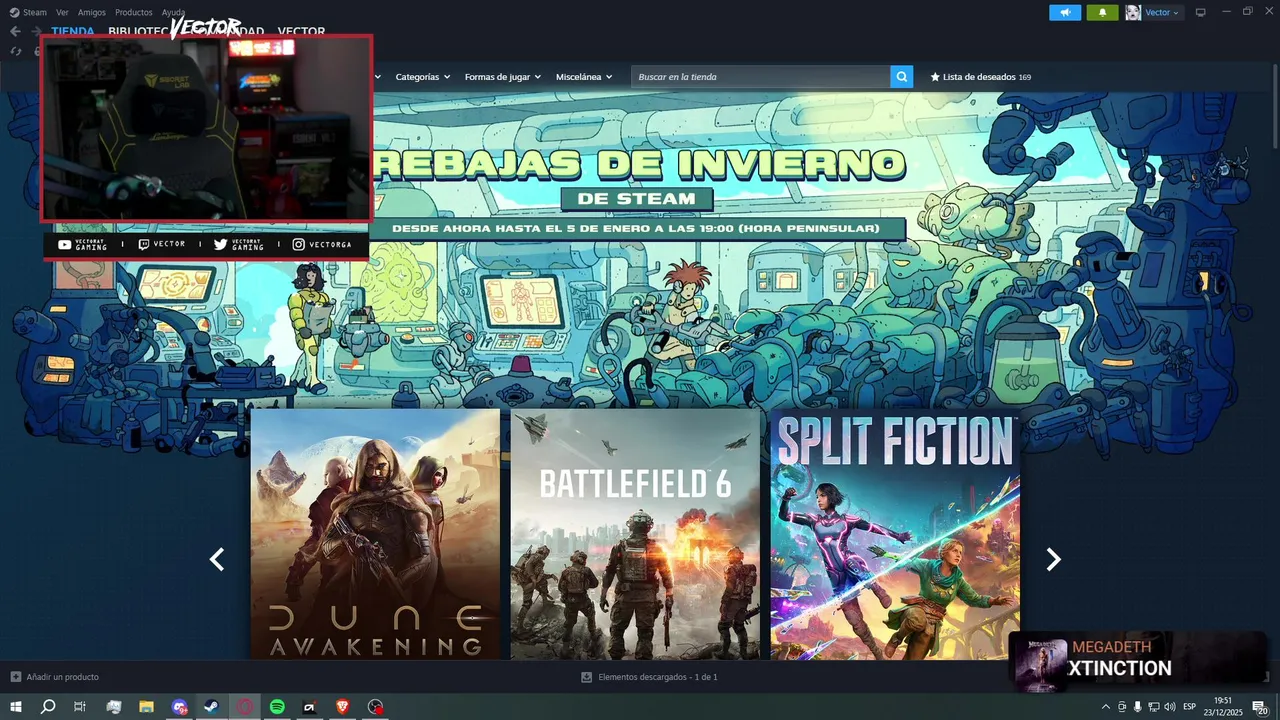Viewport: 1280px width, 720px height.
Task: Open Spotify from the taskbar
Action: coord(277,707)
